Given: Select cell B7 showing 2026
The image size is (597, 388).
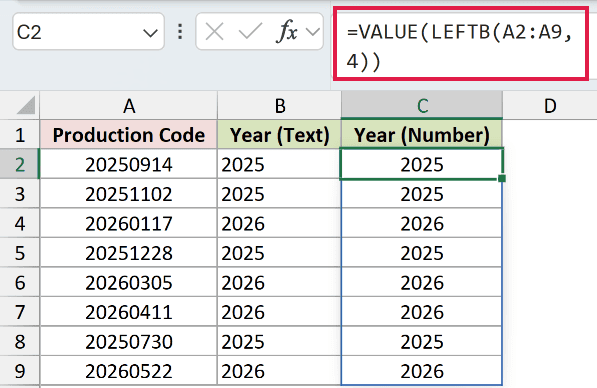Looking at the screenshot, I should (279, 312).
